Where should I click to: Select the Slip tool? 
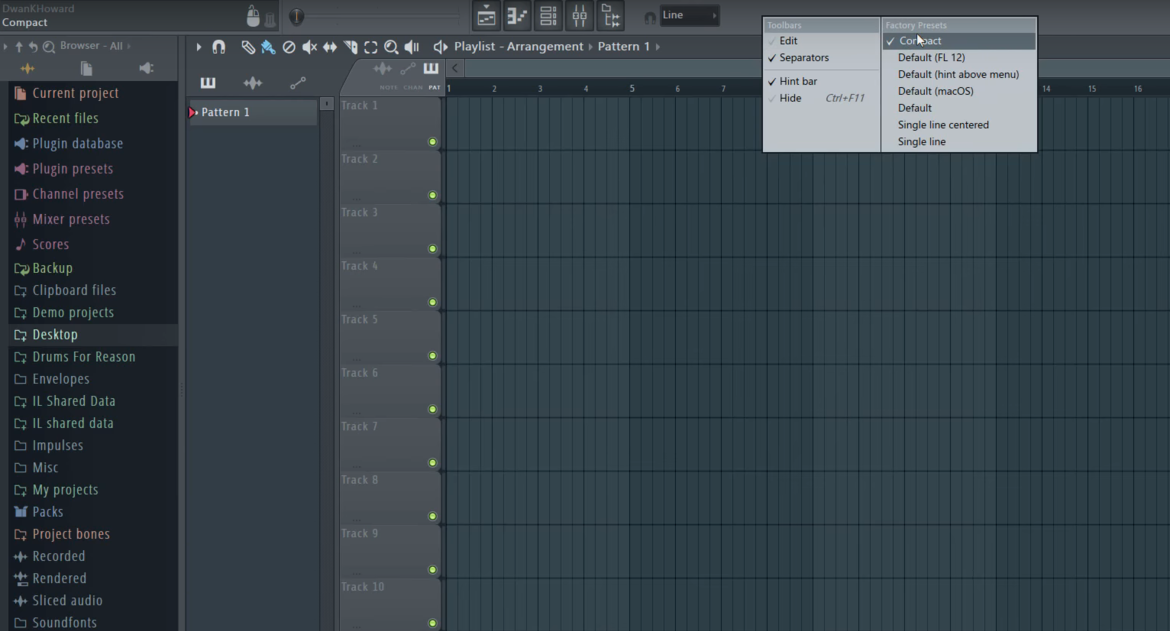click(330, 47)
